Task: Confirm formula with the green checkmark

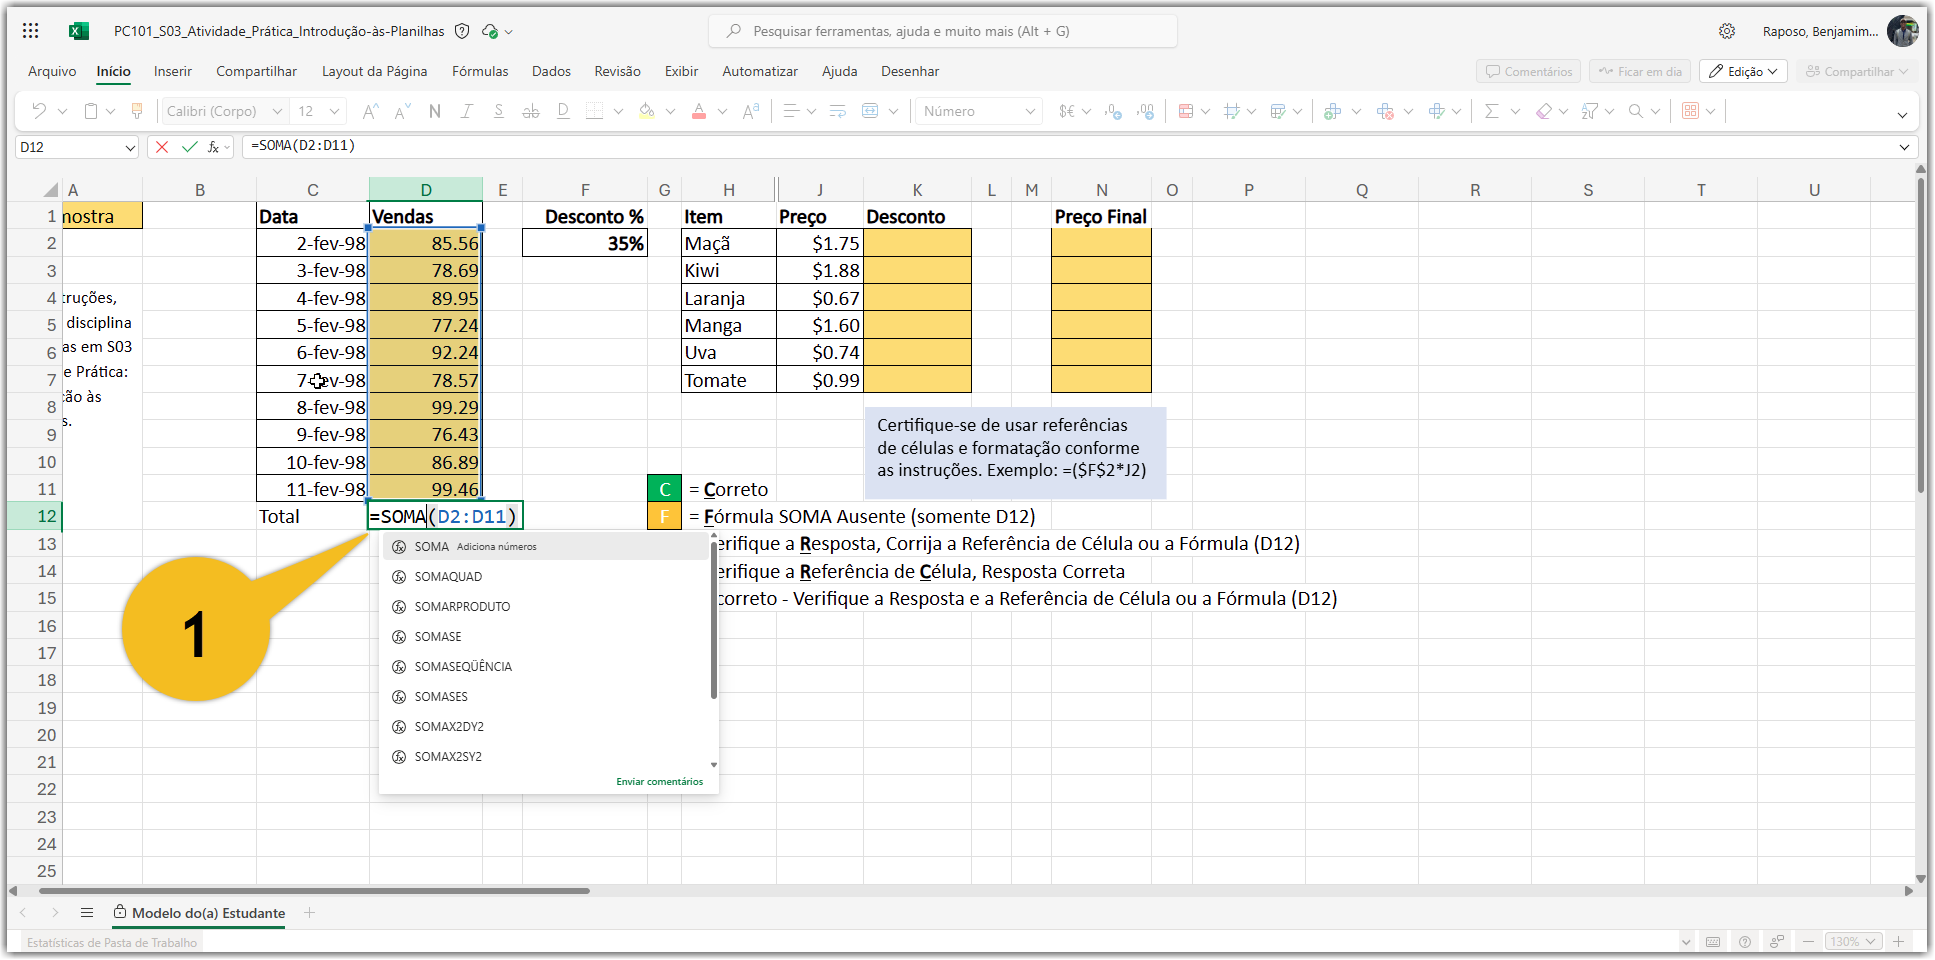Action: coord(189,147)
